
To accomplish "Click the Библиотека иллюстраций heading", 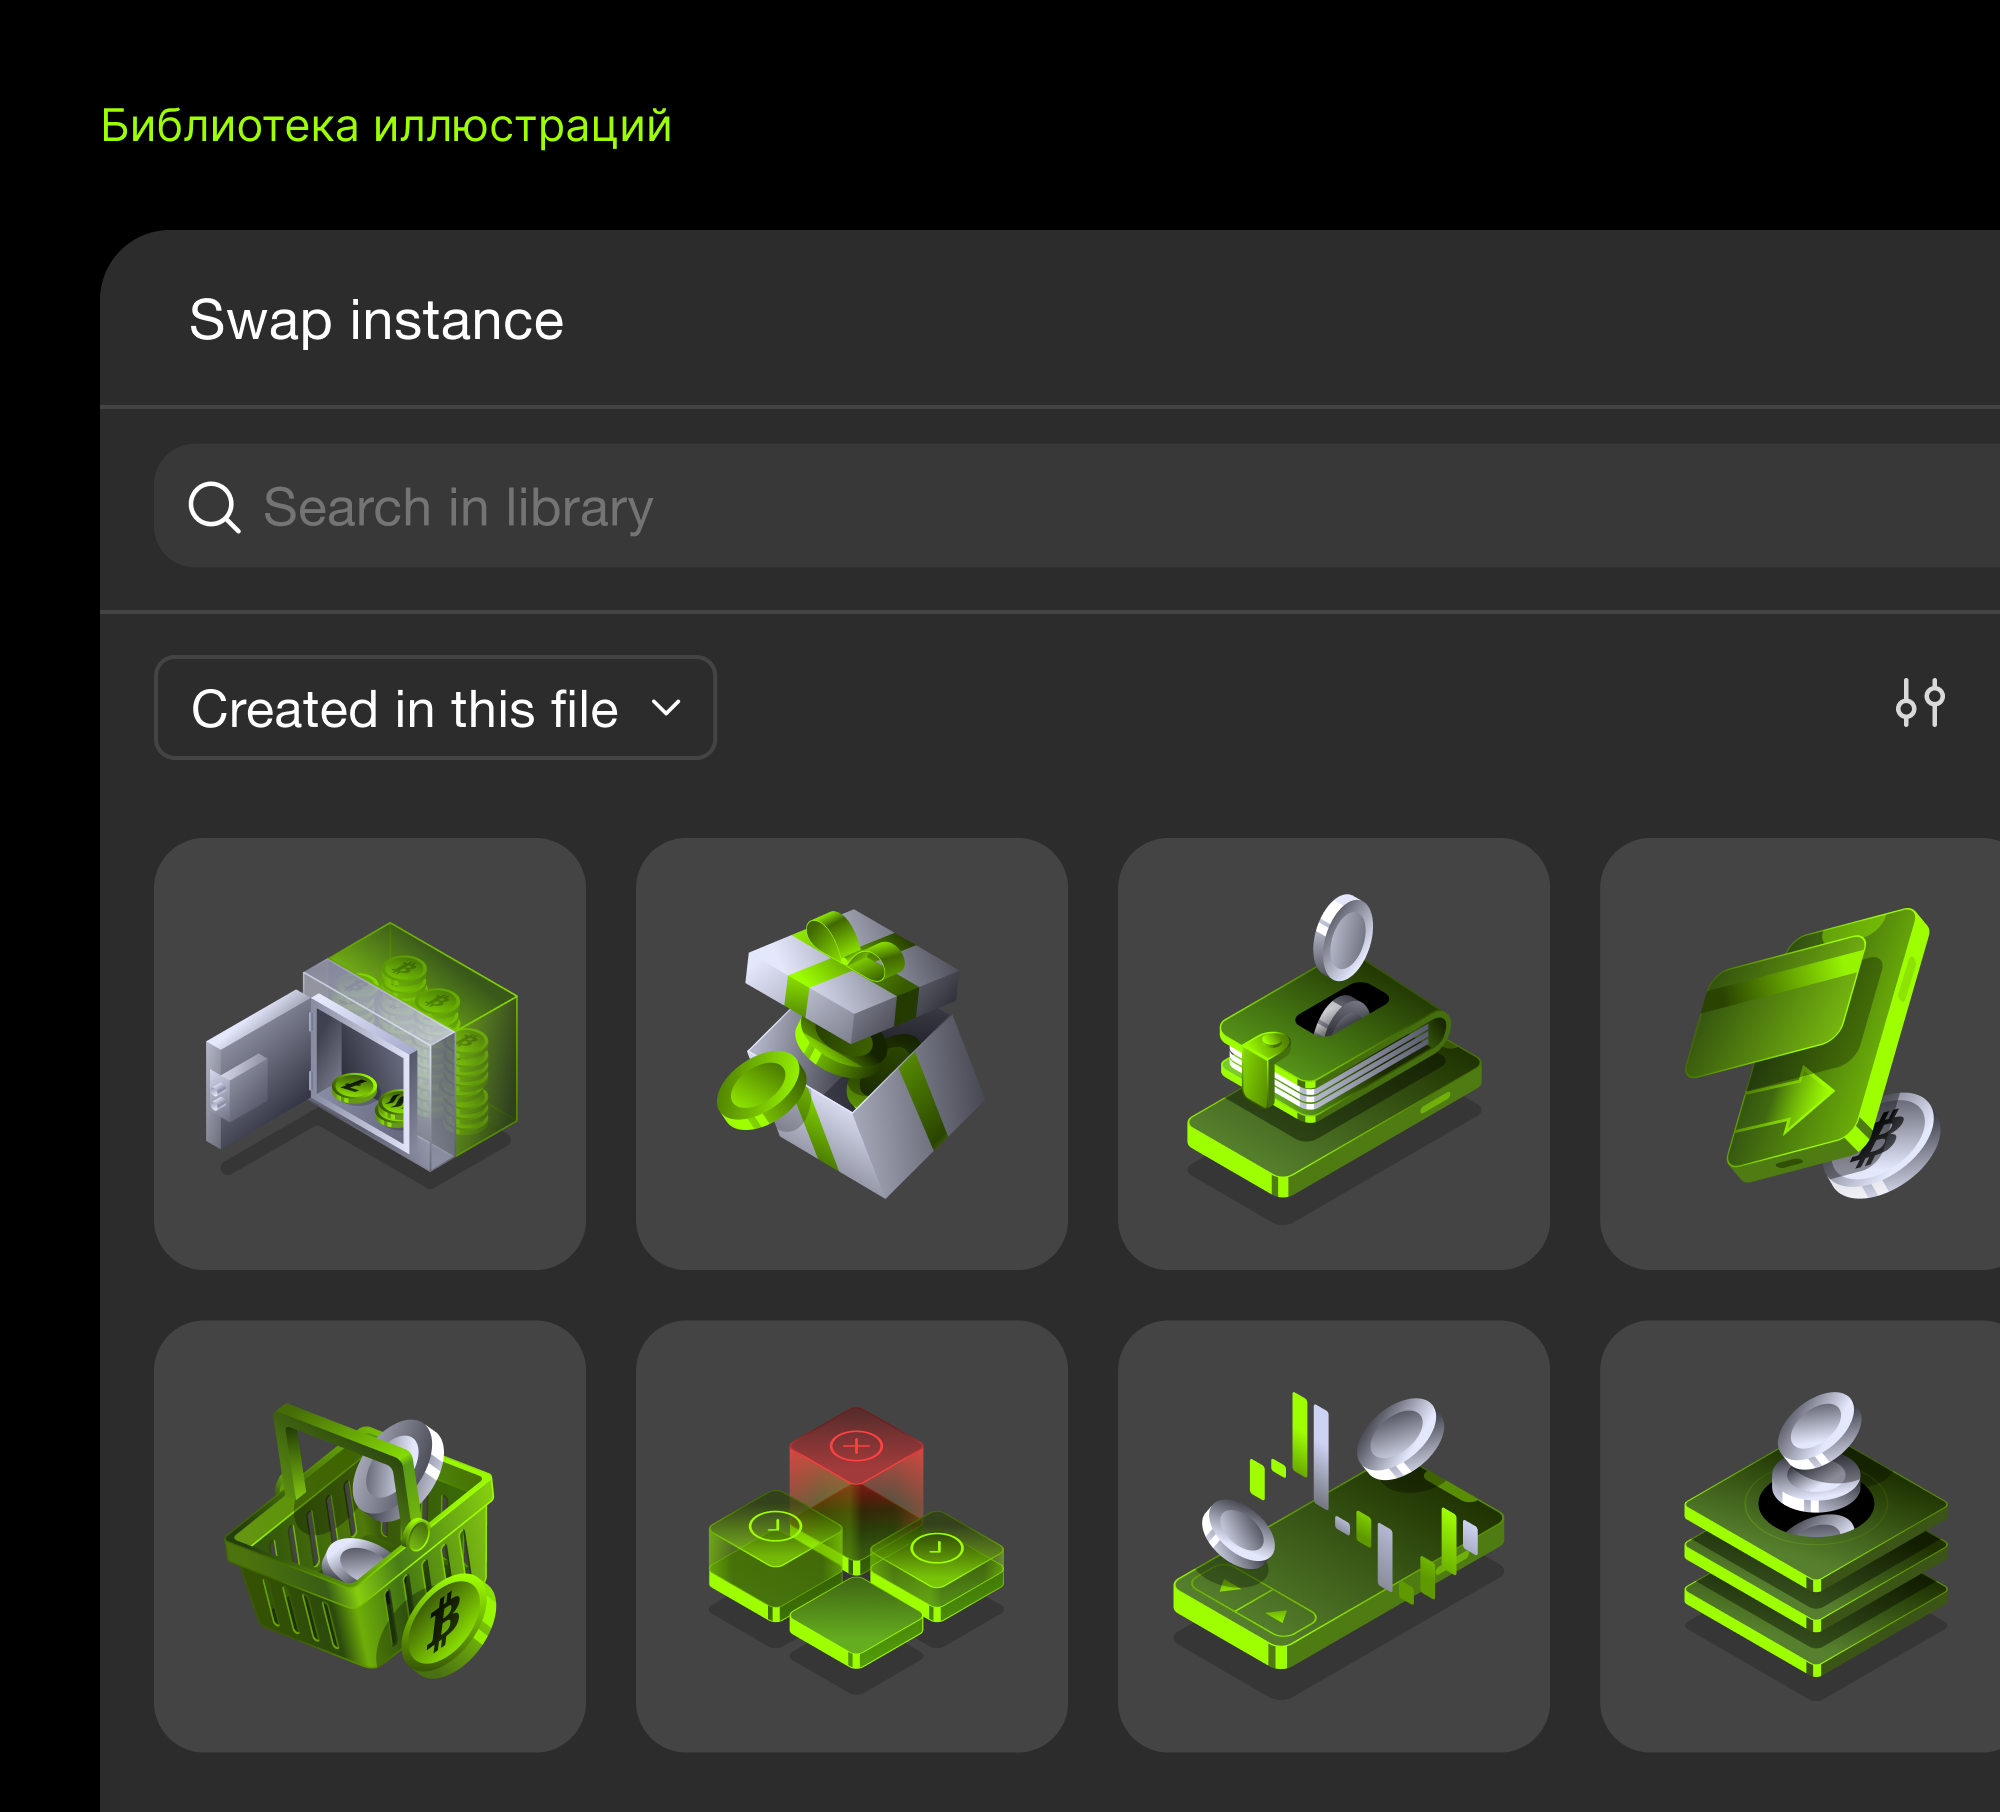I will [x=386, y=126].
